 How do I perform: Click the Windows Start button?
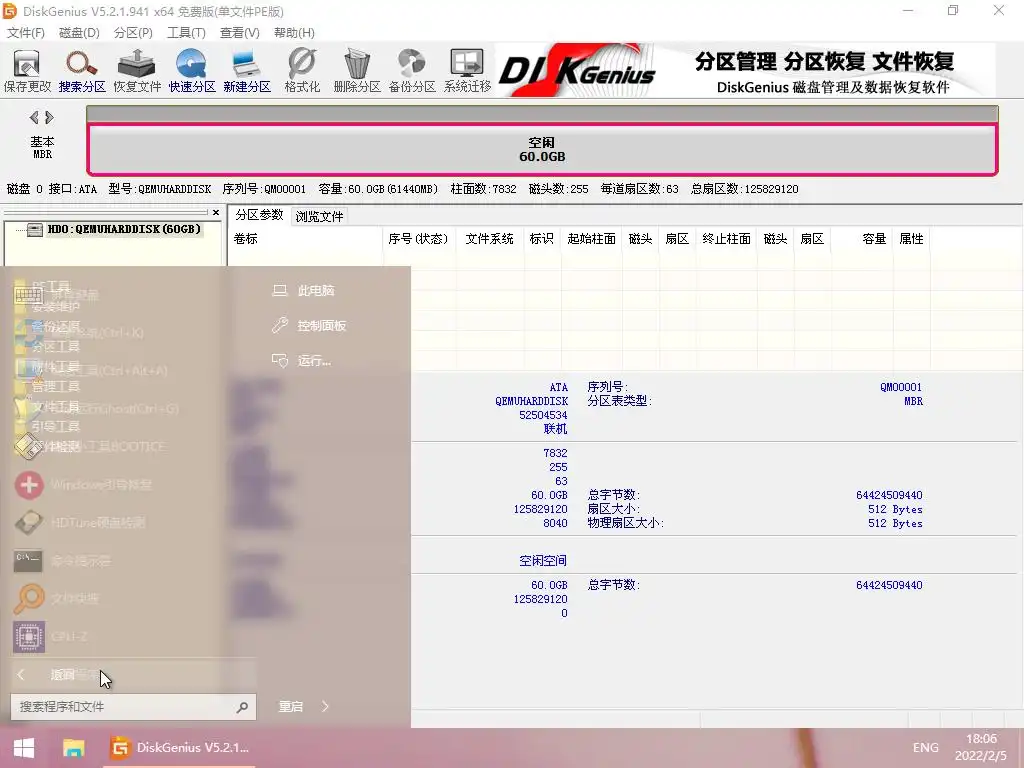tap(24, 748)
